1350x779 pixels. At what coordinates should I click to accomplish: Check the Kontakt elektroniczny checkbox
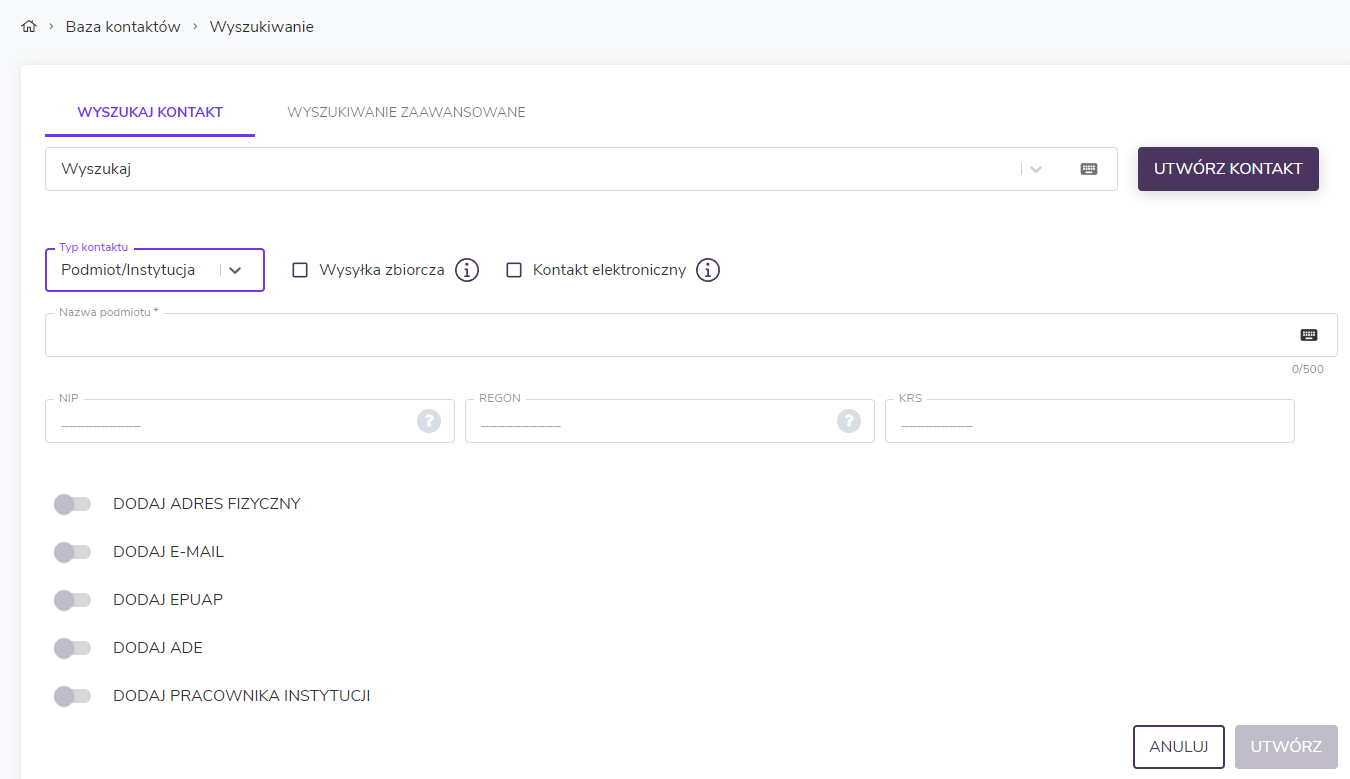pos(514,270)
